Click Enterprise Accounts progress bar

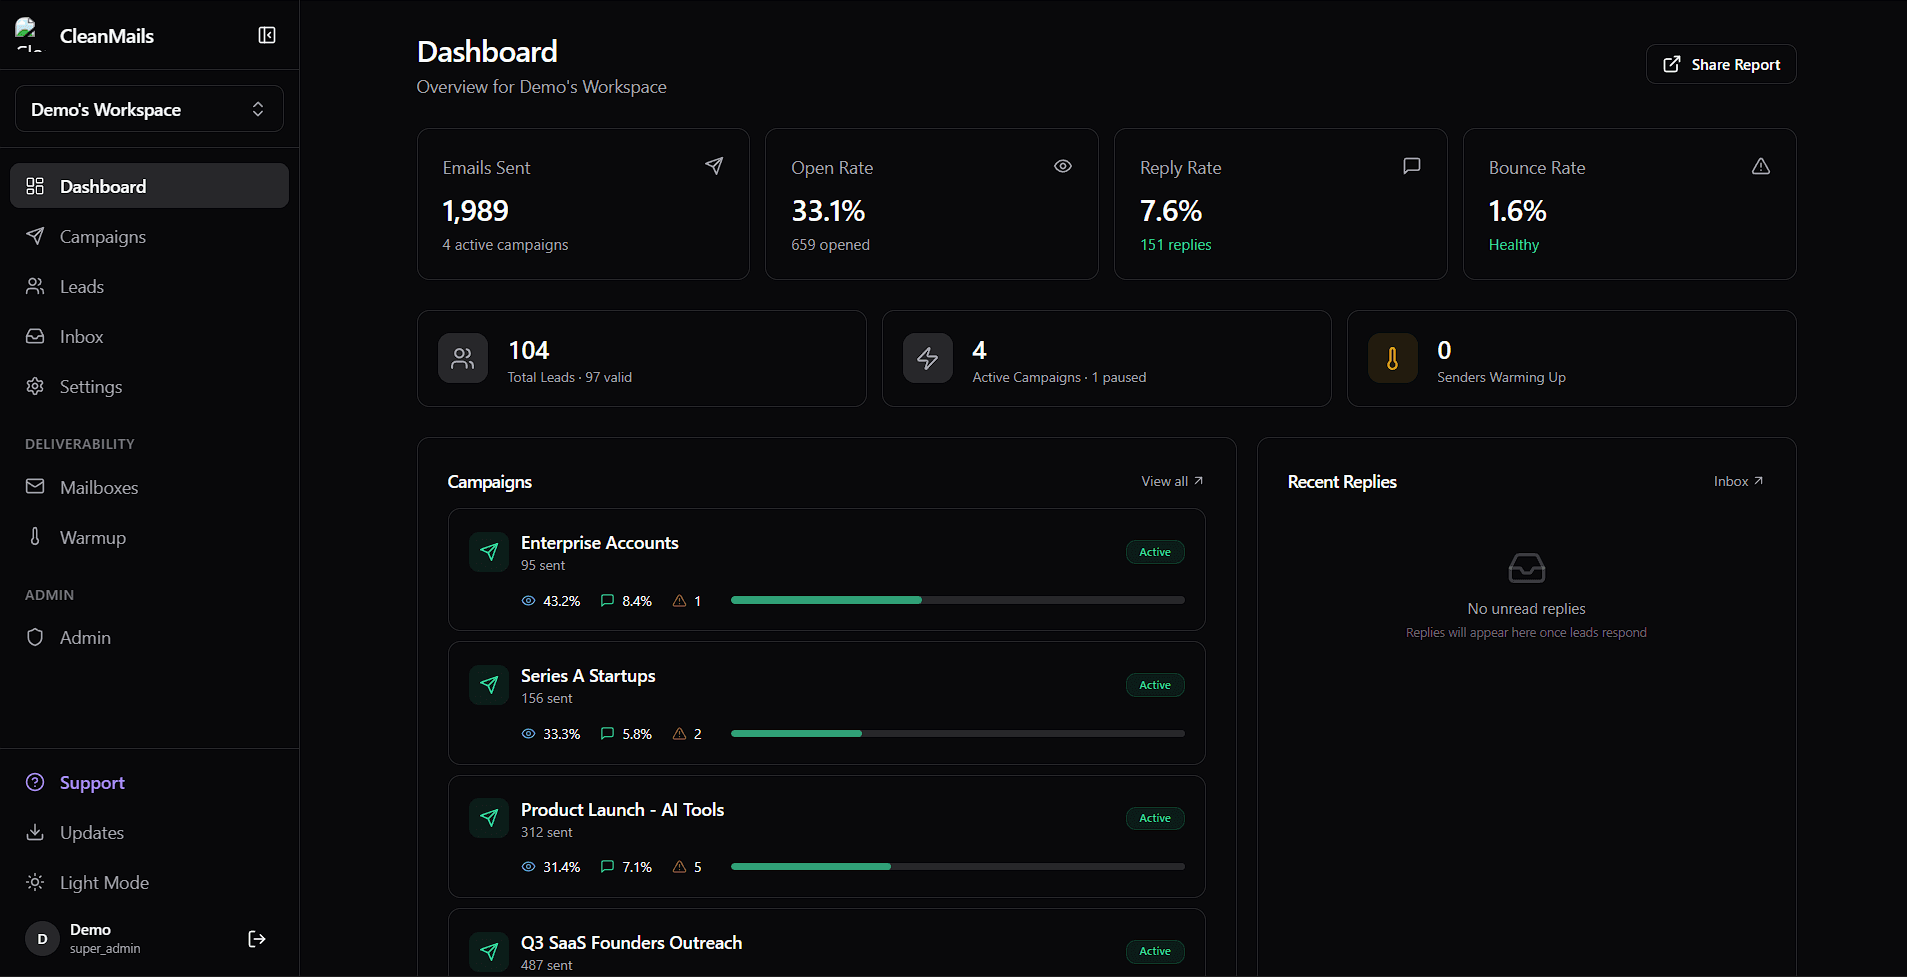coord(958,600)
